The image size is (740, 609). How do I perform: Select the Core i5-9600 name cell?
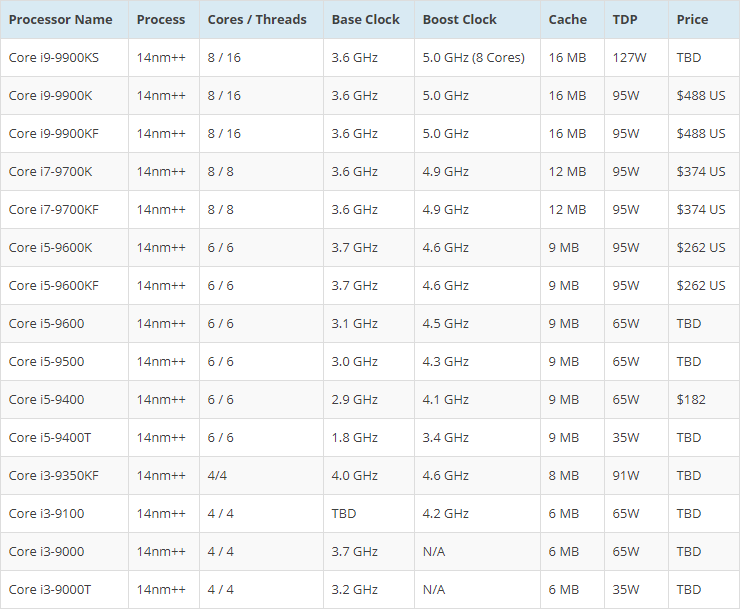tap(64, 323)
